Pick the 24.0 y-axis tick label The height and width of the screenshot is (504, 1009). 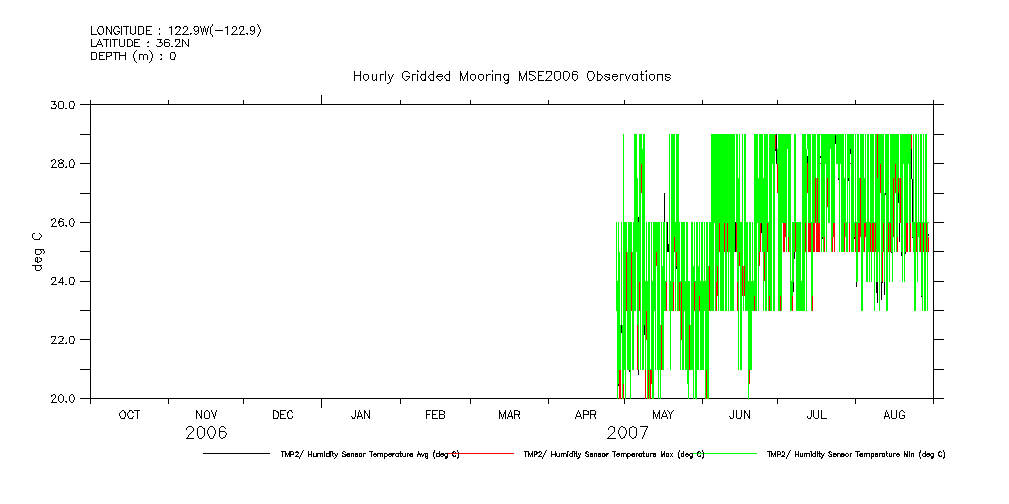[64, 281]
